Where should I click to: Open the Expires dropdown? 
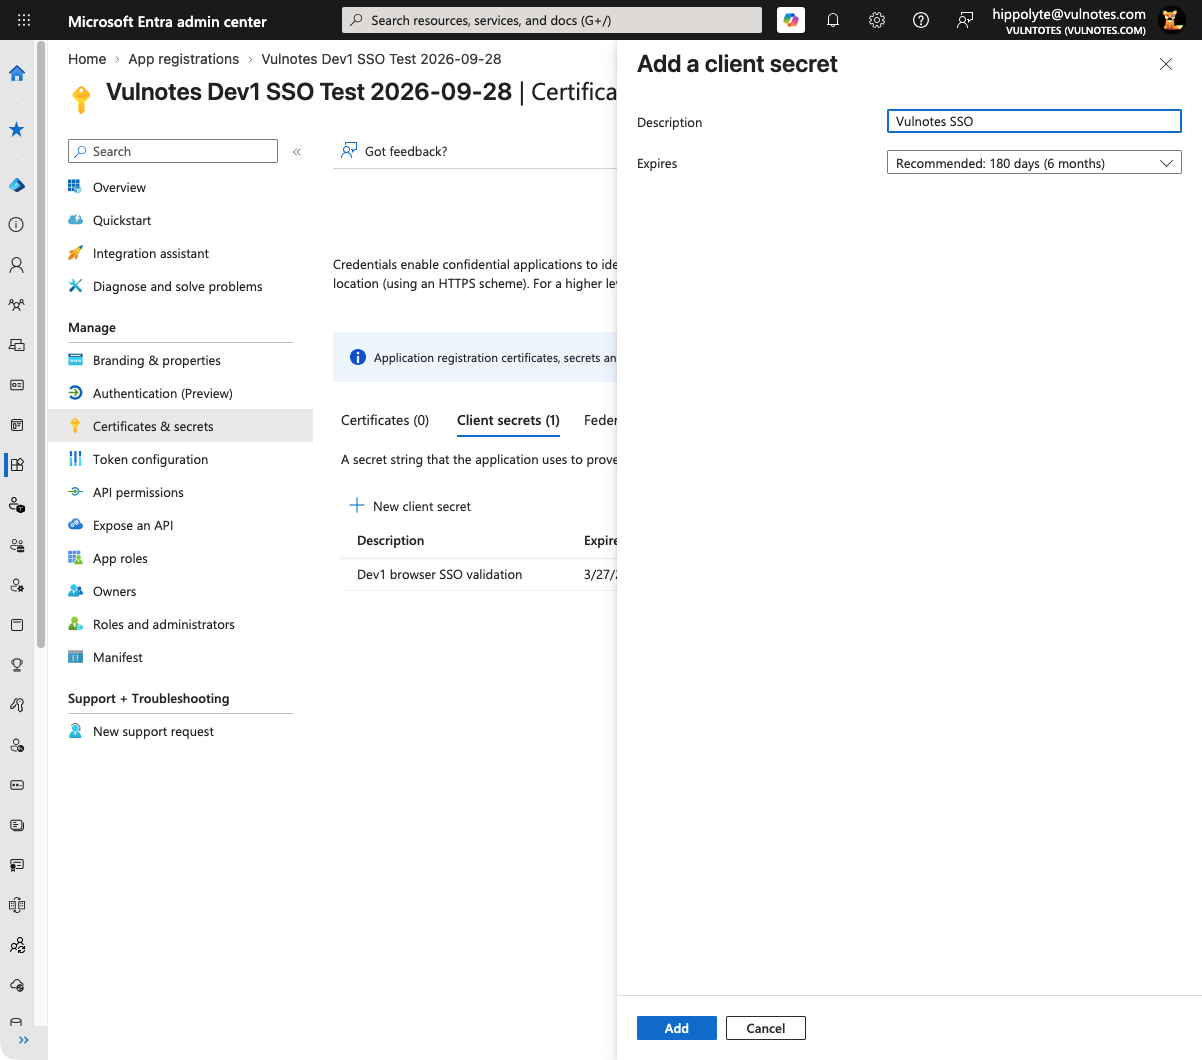[x=1034, y=163]
